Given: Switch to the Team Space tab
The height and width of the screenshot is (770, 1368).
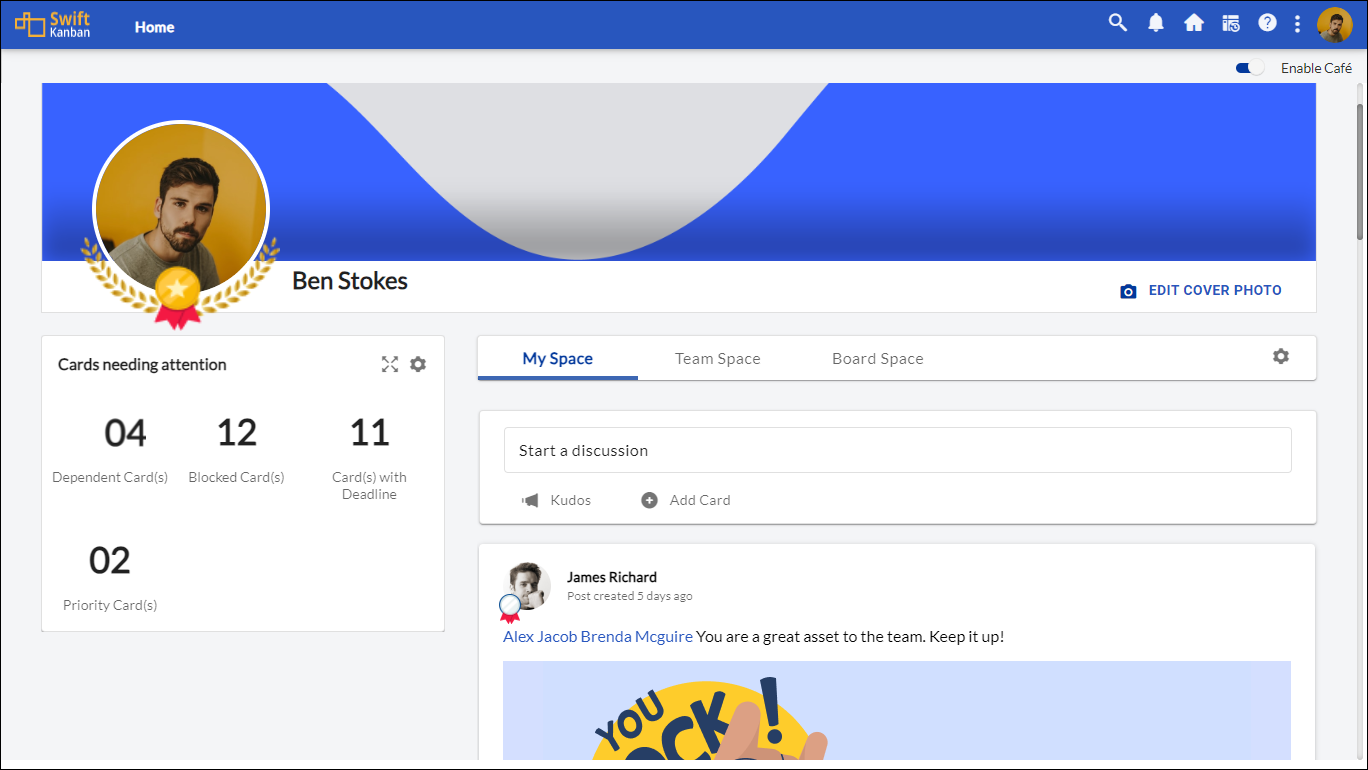Looking at the screenshot, I should pos(717,359).
